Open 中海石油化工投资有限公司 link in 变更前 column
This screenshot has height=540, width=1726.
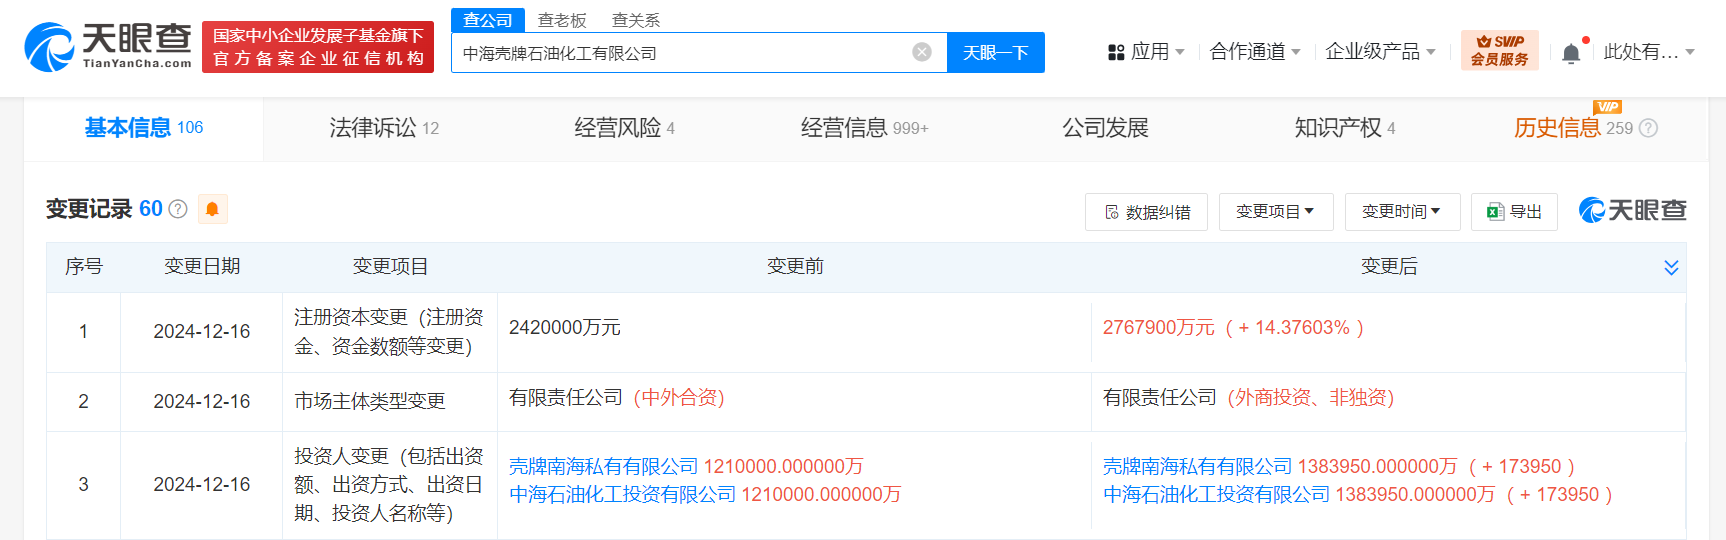(622, 494)
